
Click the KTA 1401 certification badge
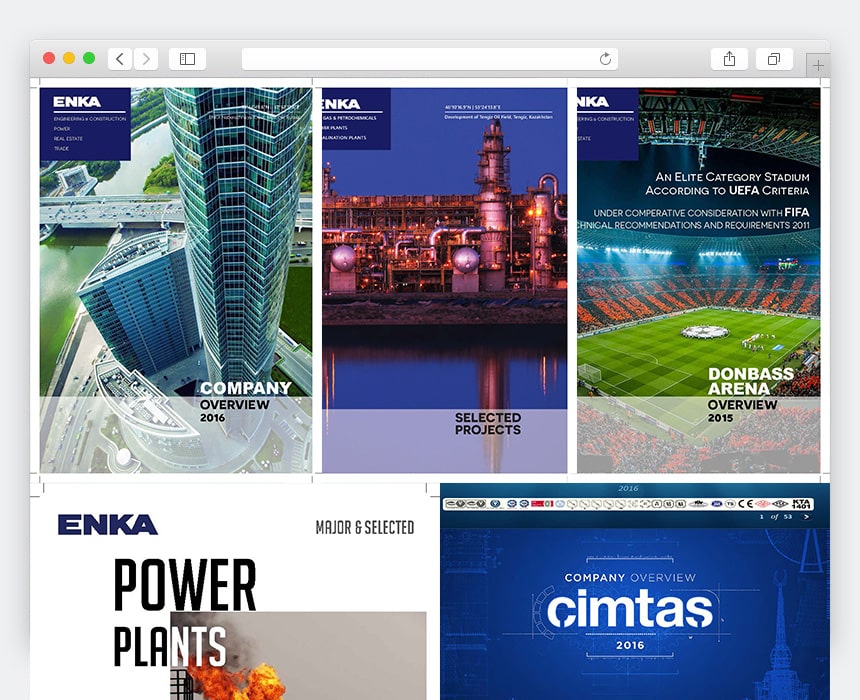click(802, 504)
